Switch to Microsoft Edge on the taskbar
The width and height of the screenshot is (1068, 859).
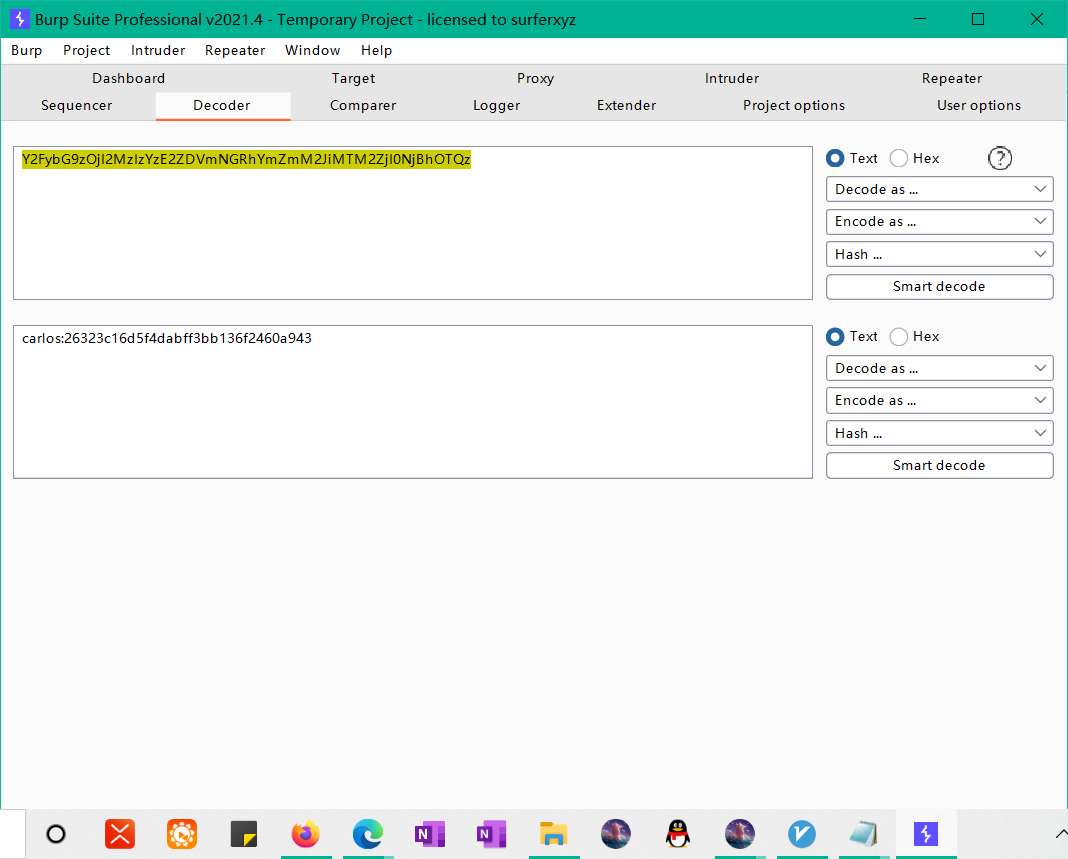(x=368, y=834)
